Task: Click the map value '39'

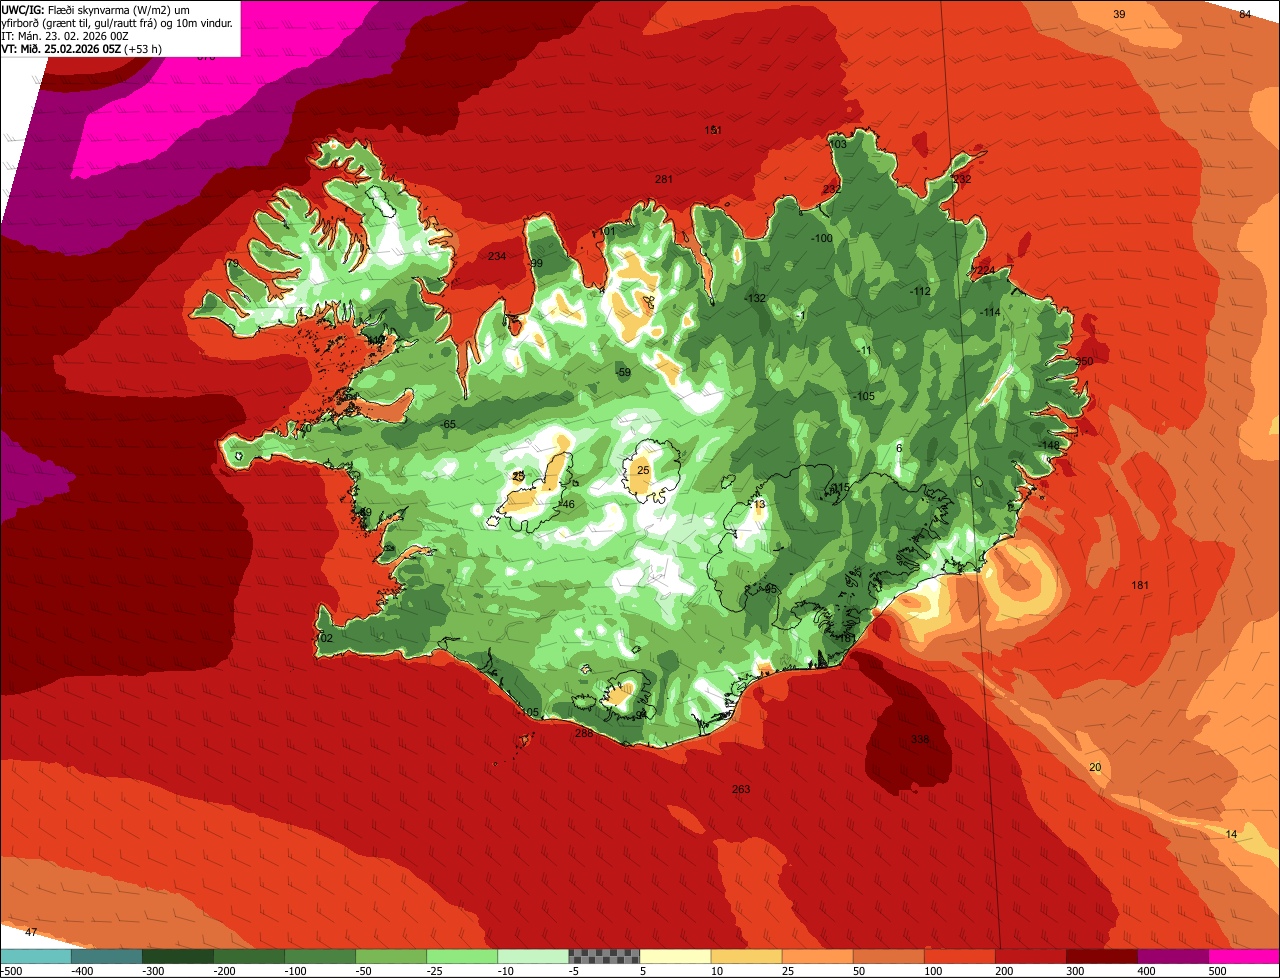Action: click(x=1119, y=14)
